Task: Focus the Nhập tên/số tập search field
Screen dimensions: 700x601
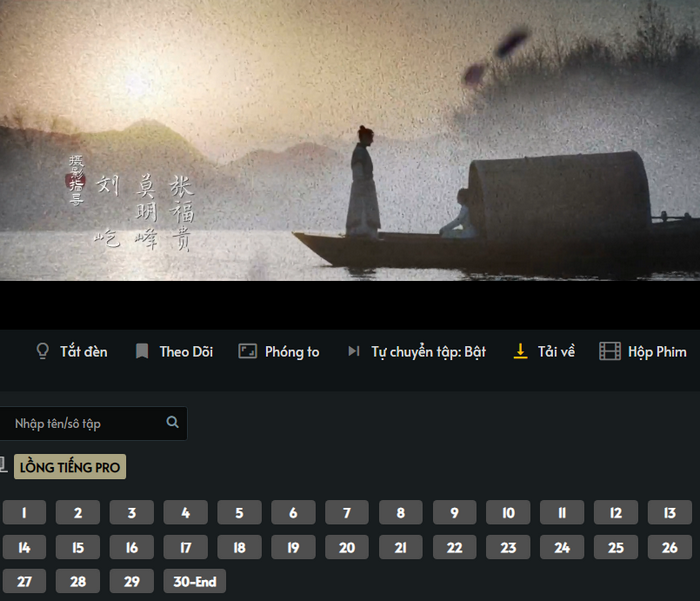Action: pyautogui.click(x=93, y=423)
